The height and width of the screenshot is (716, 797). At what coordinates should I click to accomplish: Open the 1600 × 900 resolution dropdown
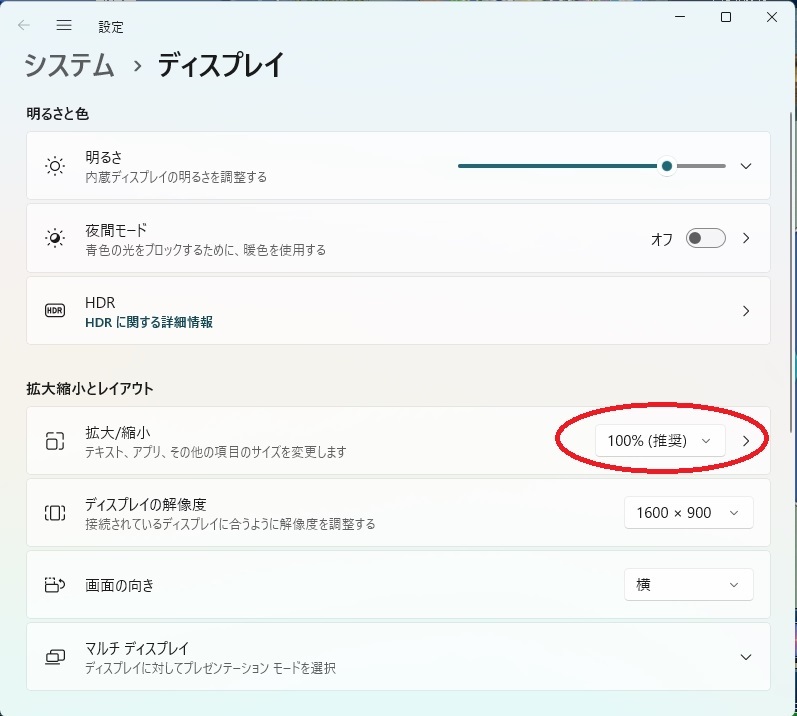688,513
